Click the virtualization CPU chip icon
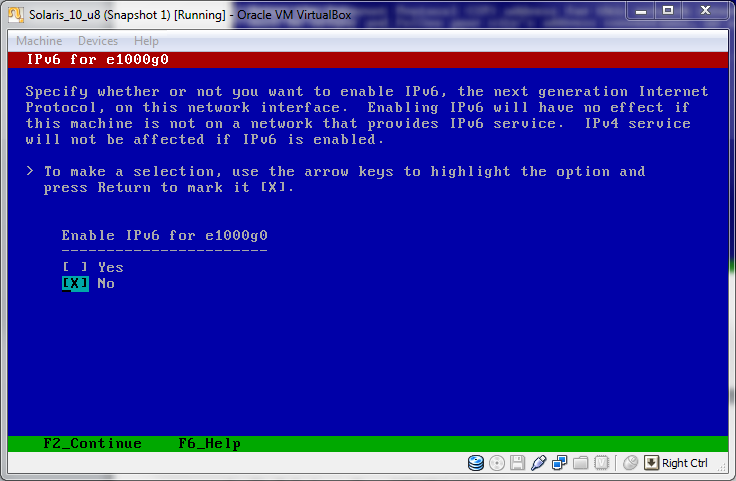 pyautogui.click(x=601, y=463)
